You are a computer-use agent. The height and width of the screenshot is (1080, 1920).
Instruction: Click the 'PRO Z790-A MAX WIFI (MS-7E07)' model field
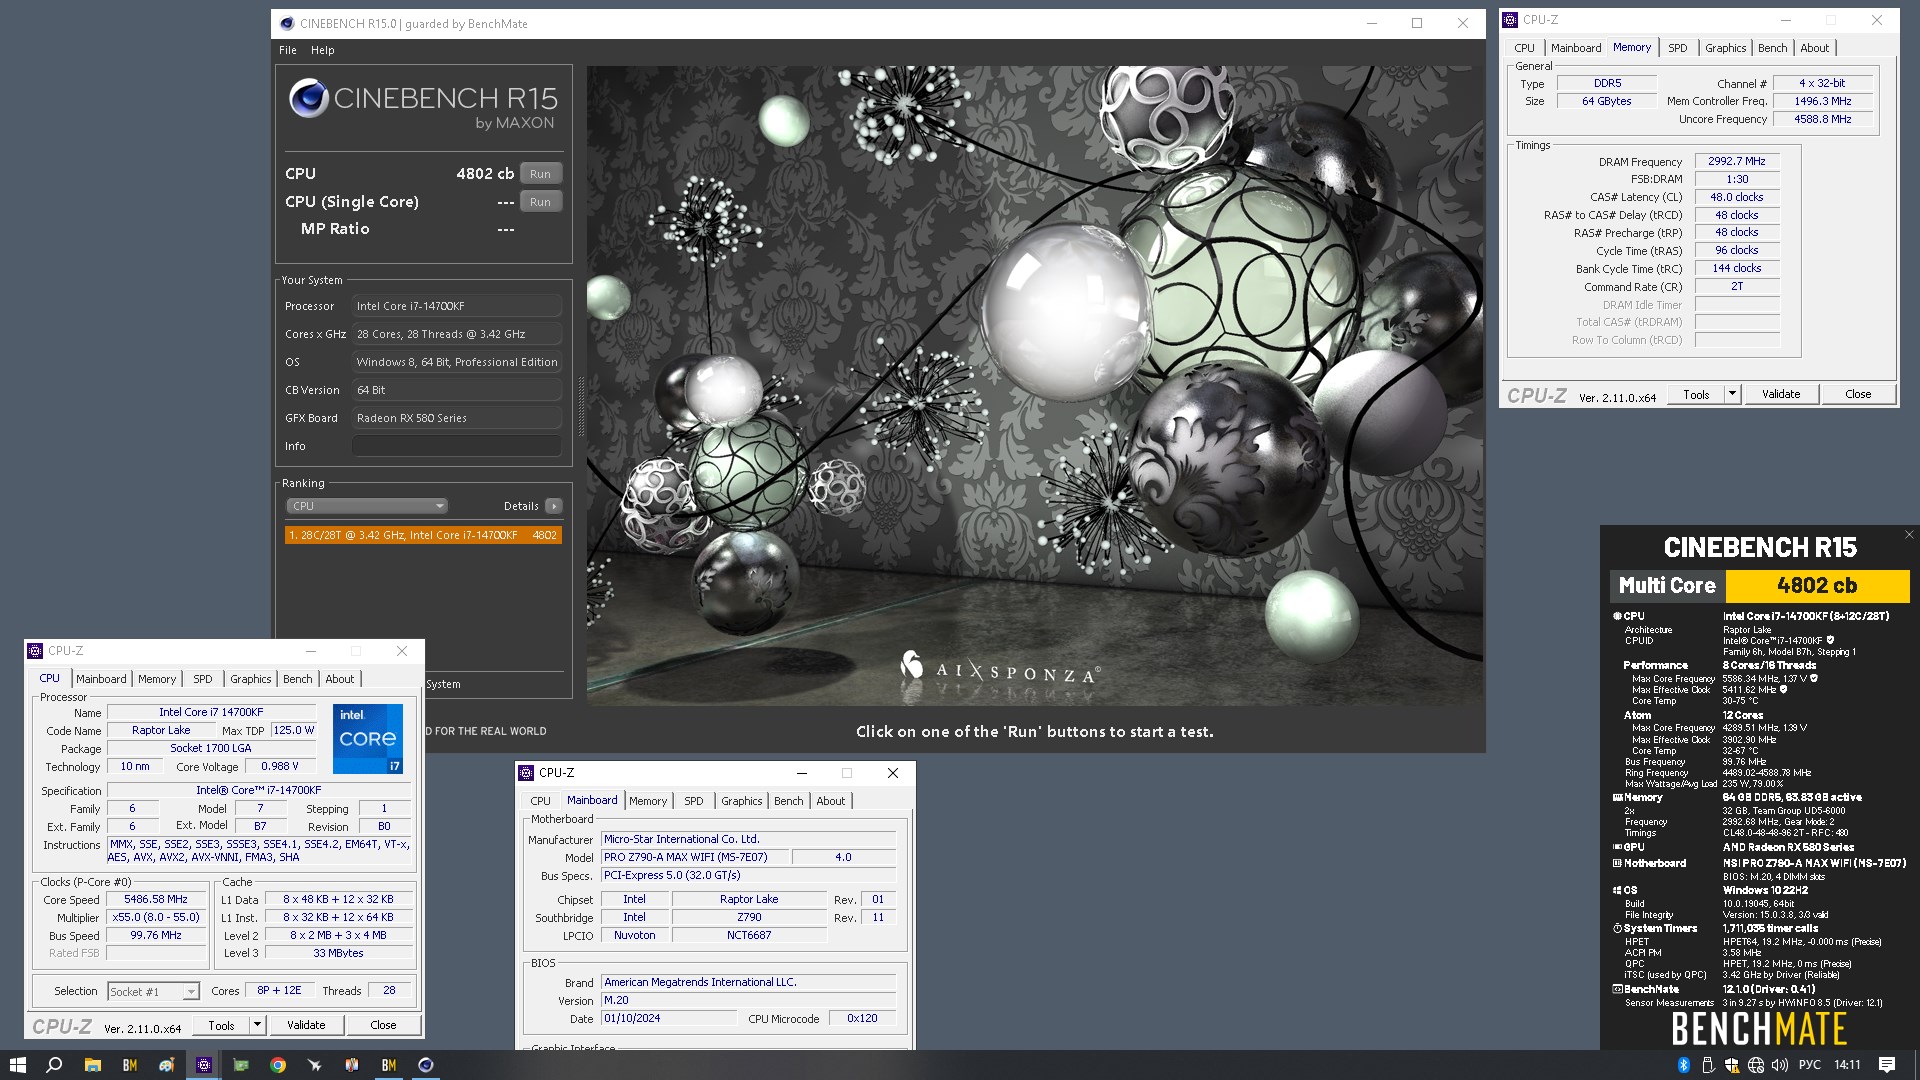click(x=696, y=857)
